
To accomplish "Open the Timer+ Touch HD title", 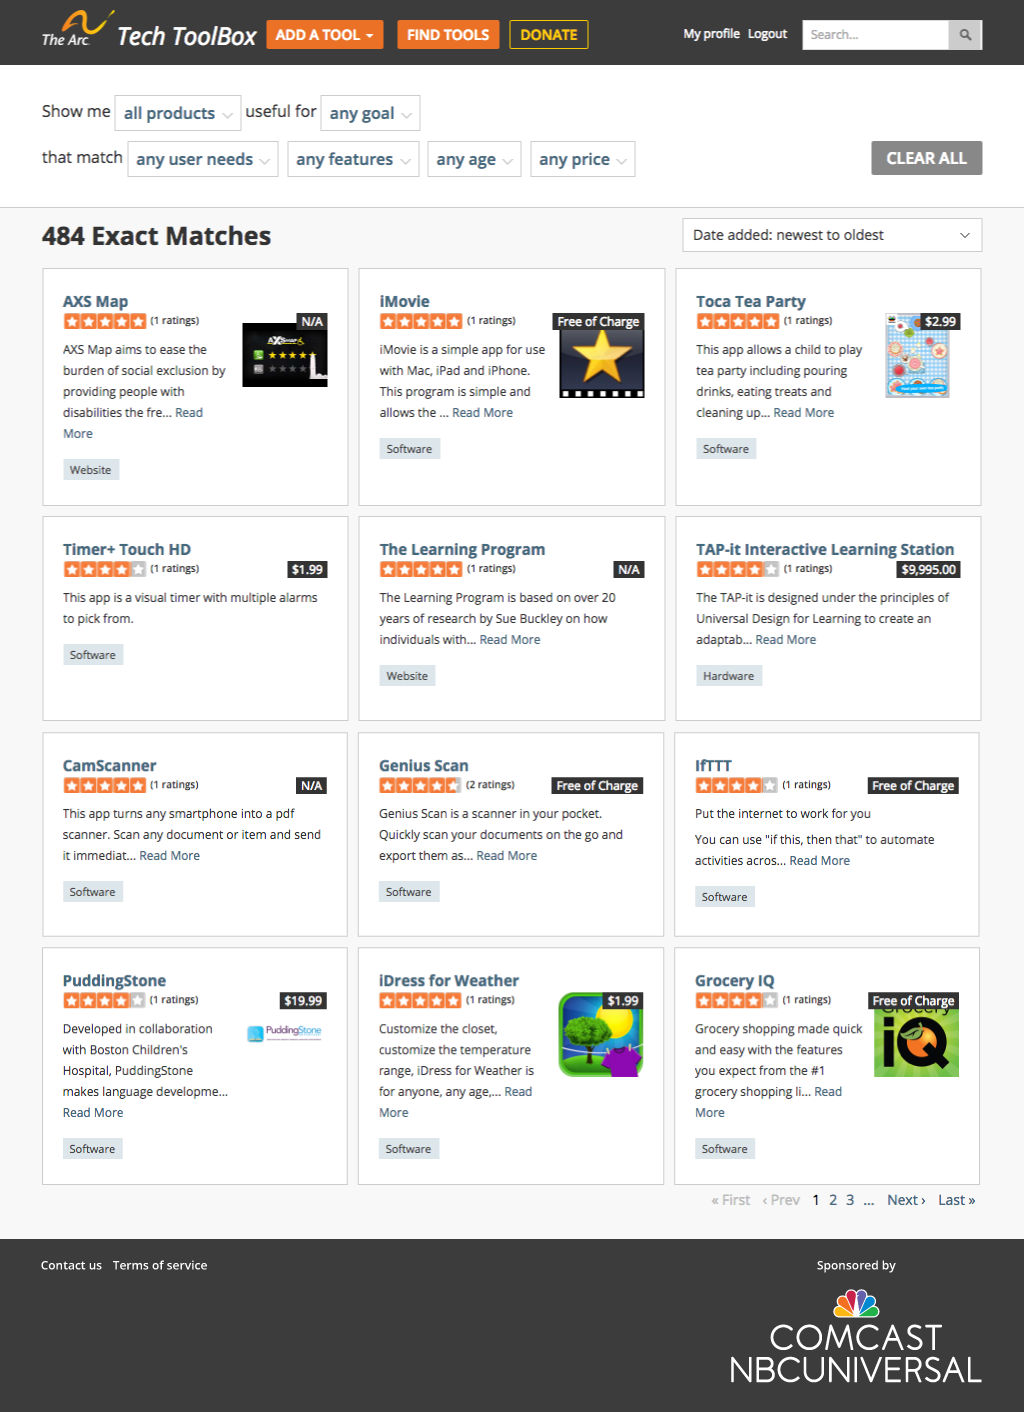I will 127,549.
